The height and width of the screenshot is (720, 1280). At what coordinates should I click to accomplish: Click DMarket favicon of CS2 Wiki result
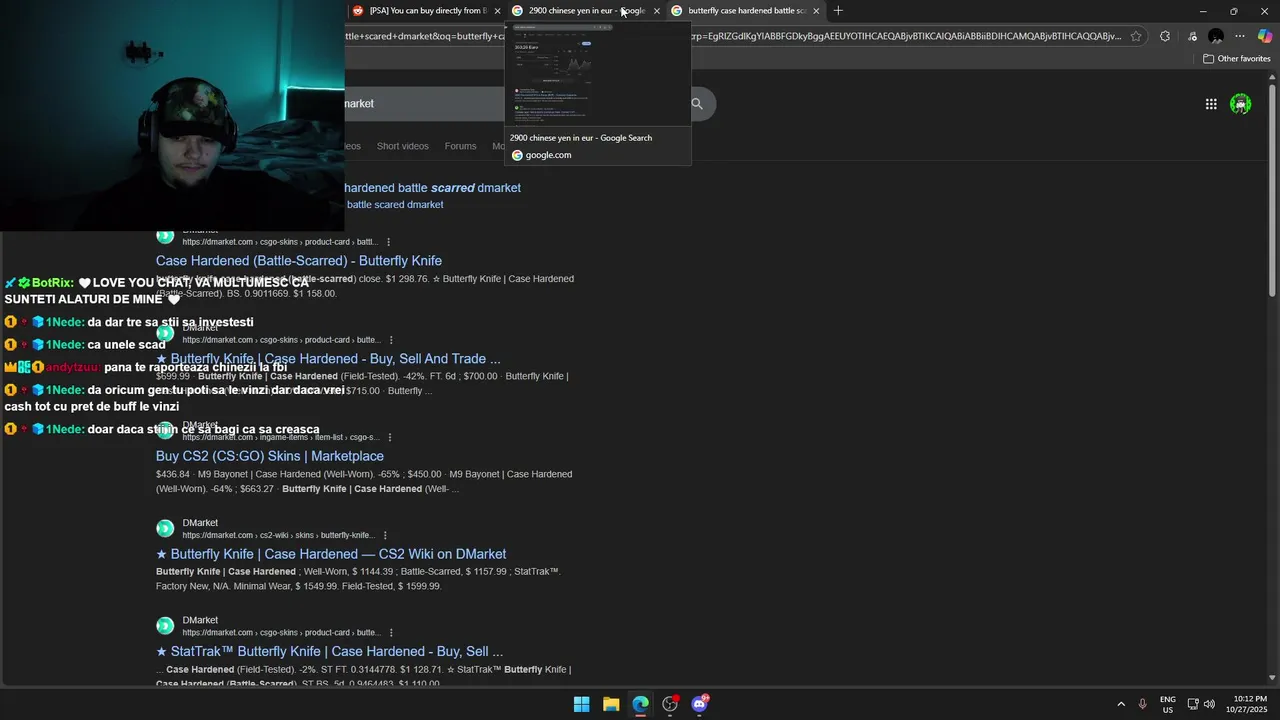pos(165,528)
